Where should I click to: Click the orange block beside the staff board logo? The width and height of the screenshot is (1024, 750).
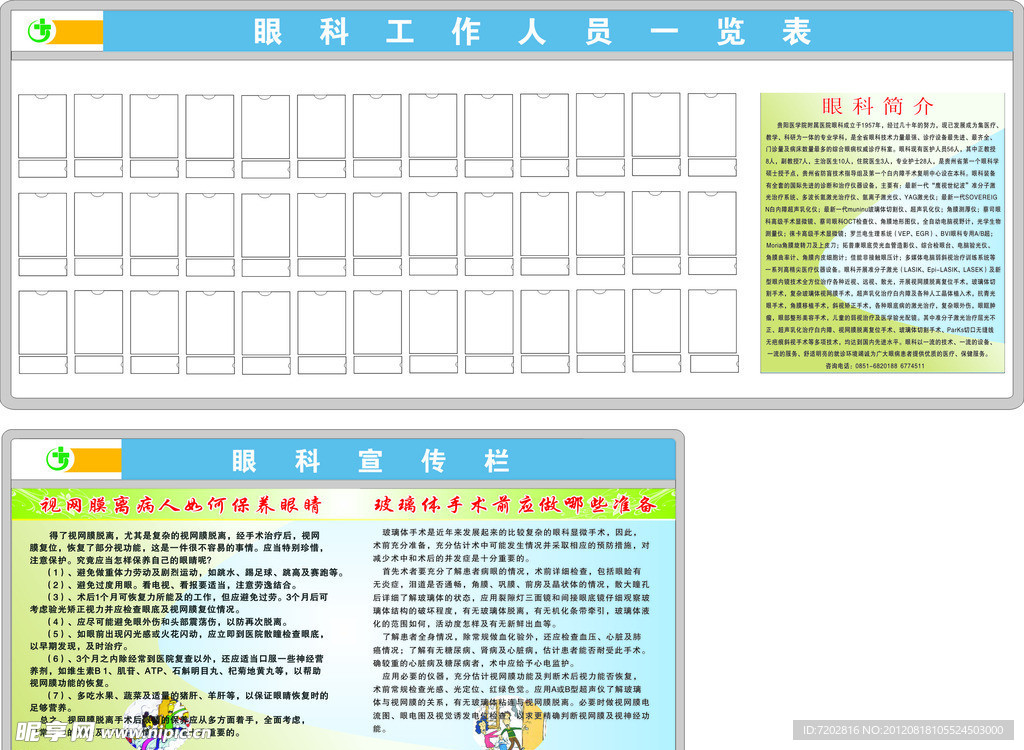[x=79, y=31]
